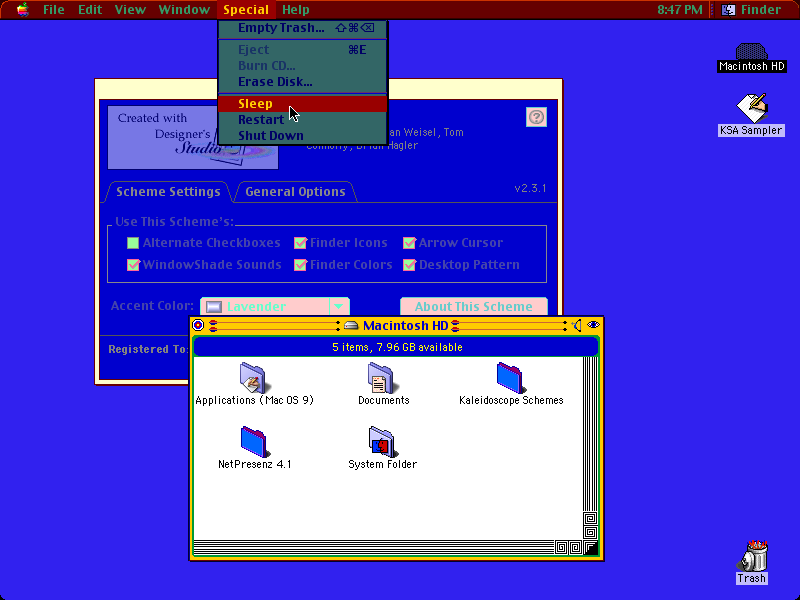Select the System Folder icon
800x600 pixels.
[382, 441]
